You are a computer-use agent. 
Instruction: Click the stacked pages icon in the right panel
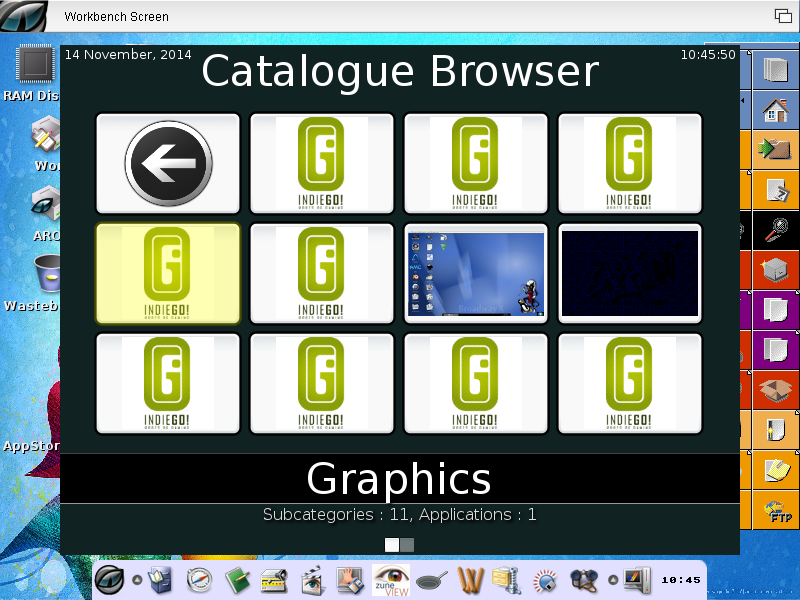pyautogui.click(x=776, y=70)
